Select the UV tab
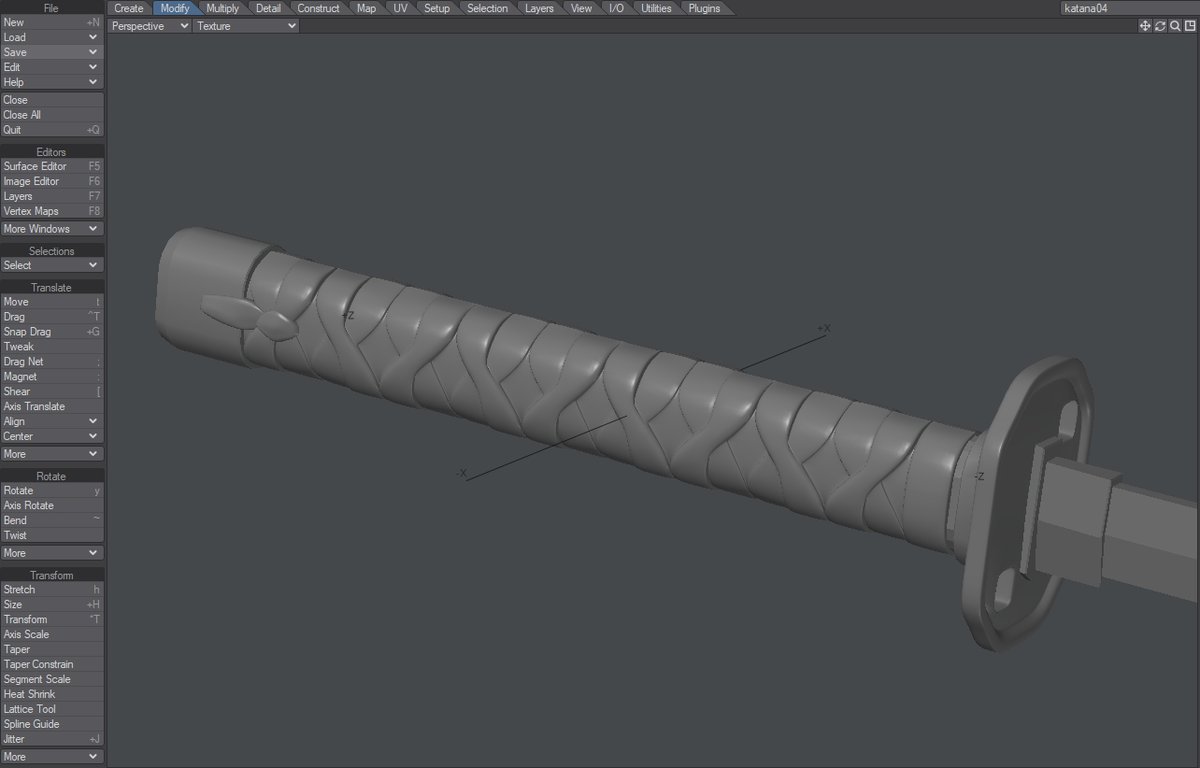Viewport: 1200px width, 768px height. tap(400, 8)
